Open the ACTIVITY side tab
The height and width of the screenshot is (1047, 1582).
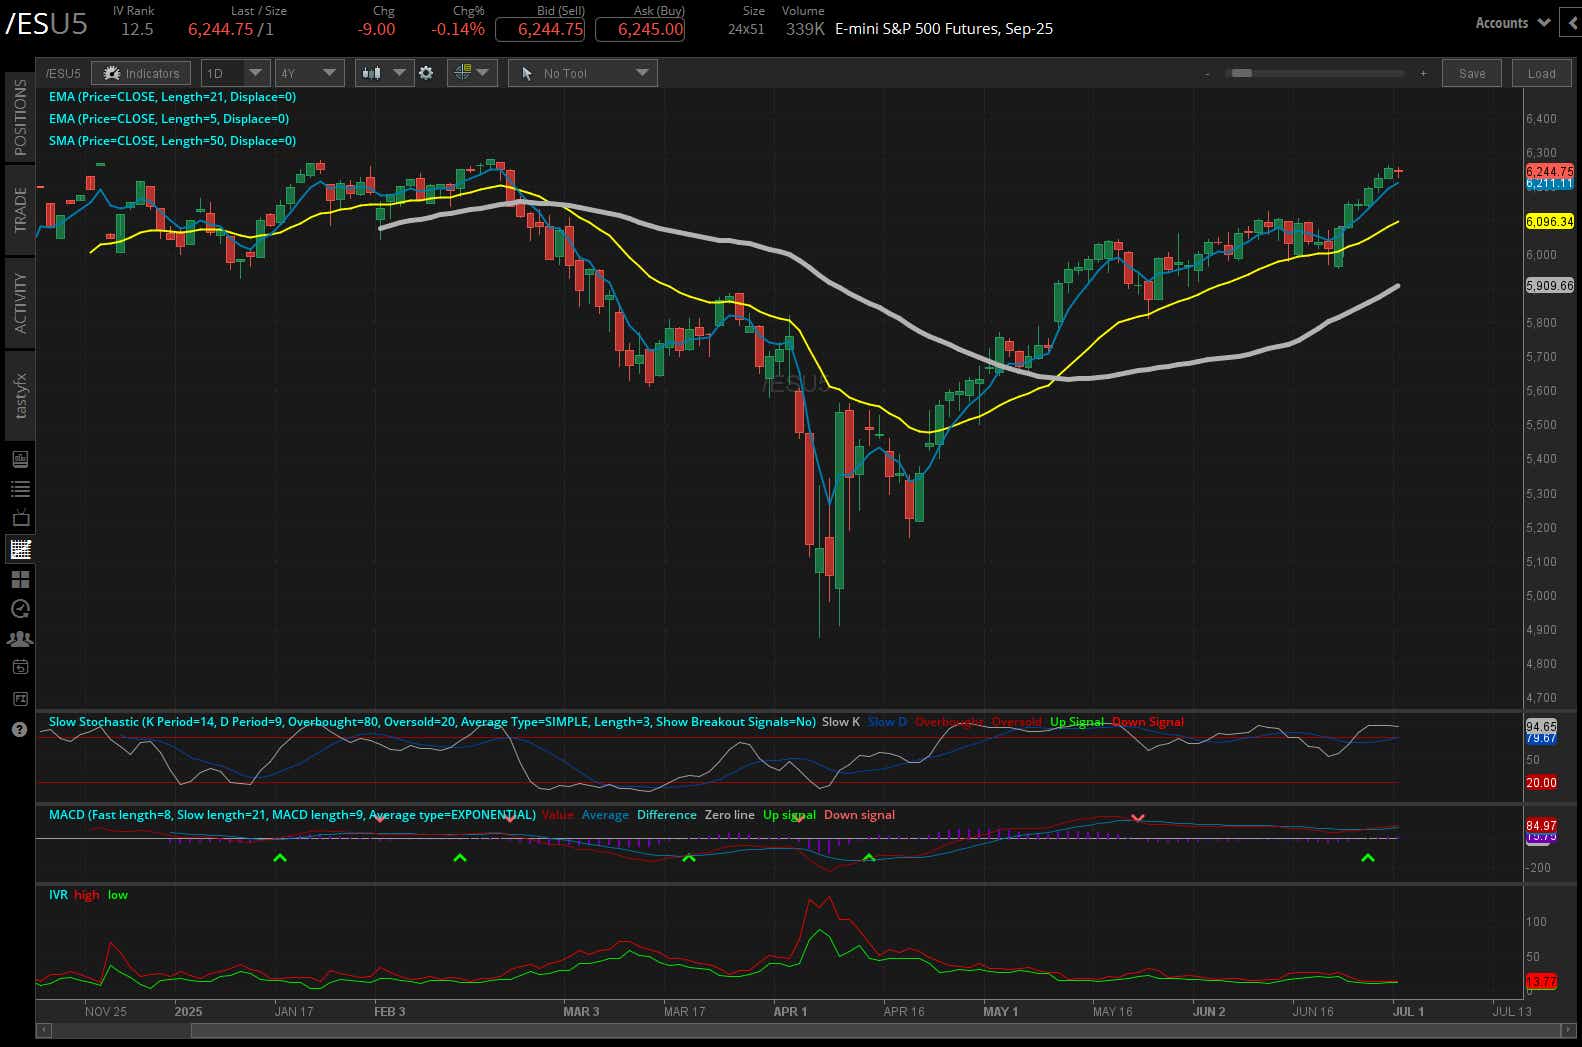pyautogui.click(x=20, y=302)
